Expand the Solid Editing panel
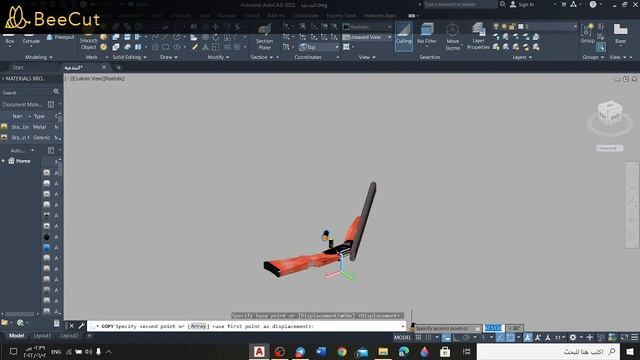The image size is (640, 360). (129, 57)
